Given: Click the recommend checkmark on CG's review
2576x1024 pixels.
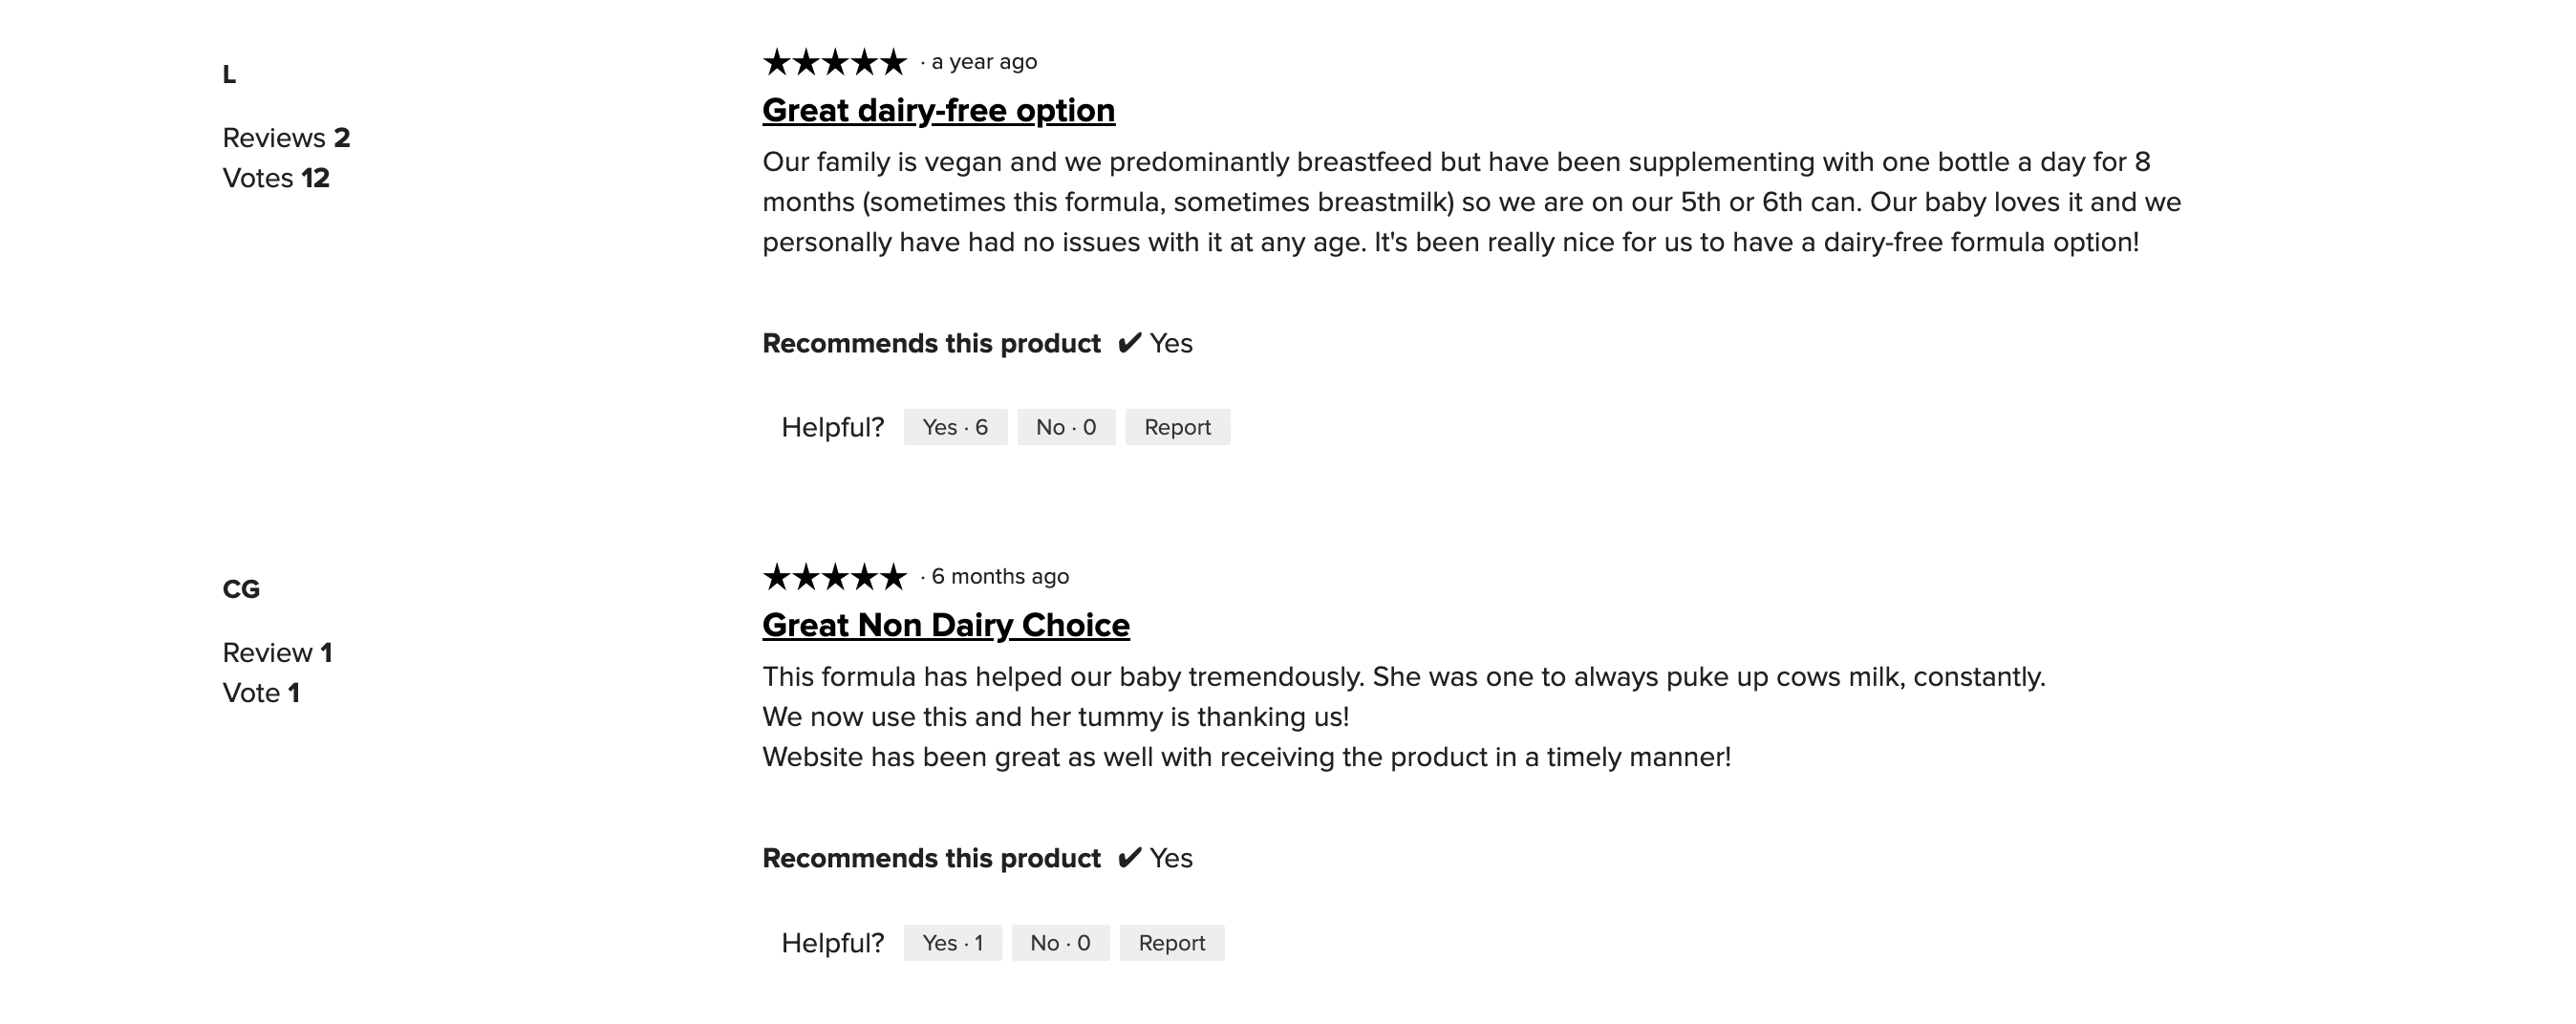Looking at the screenshot, I should tap(1129, 859).
